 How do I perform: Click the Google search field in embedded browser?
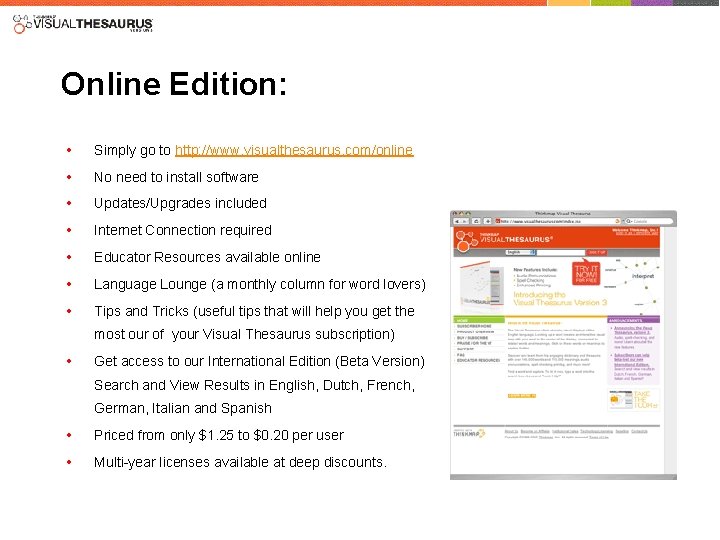click(x=649, y=221)
